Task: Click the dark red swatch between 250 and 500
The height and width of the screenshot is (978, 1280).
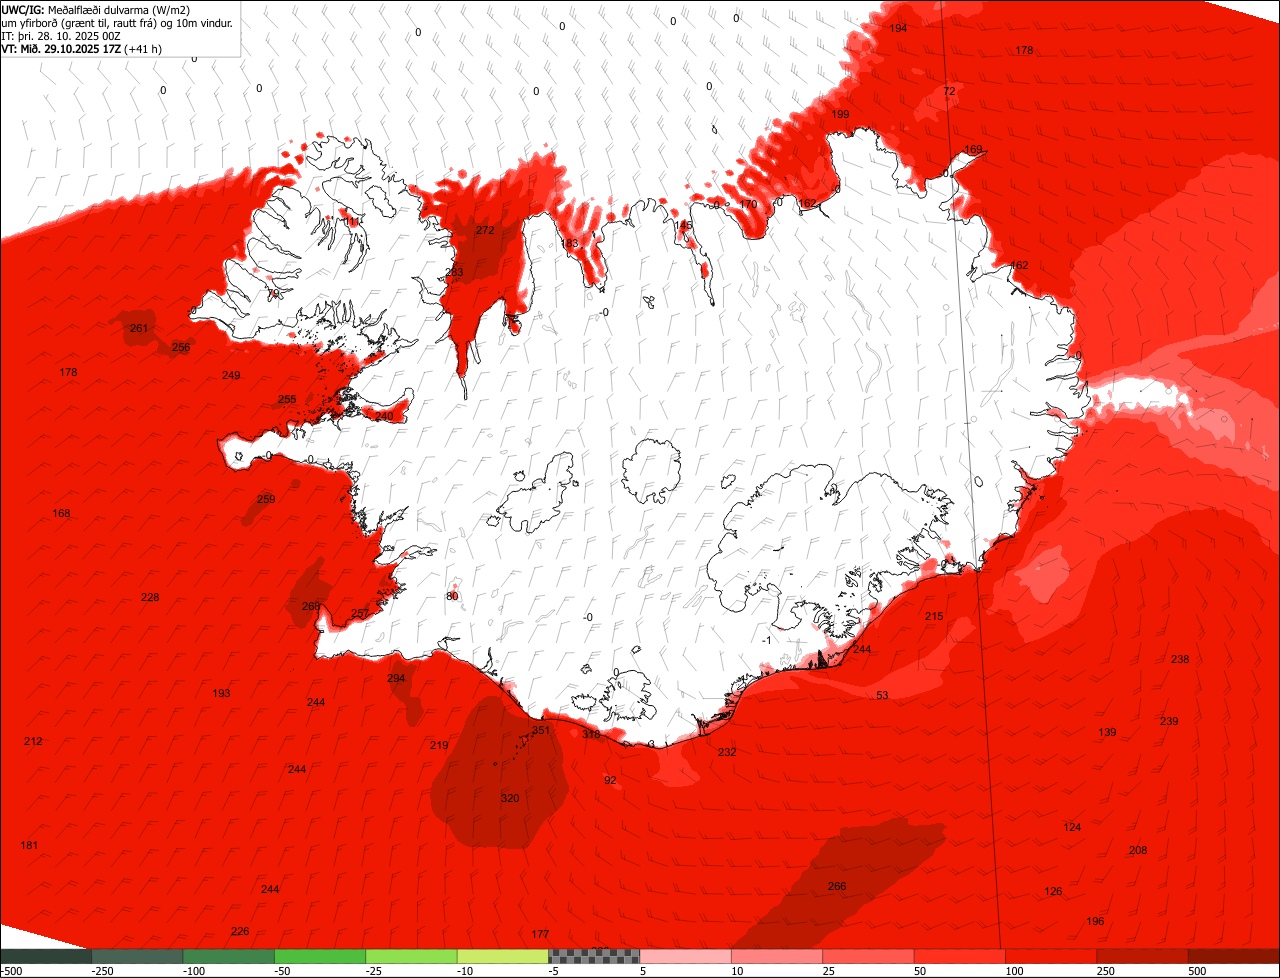Action: tap(1143, 956)
